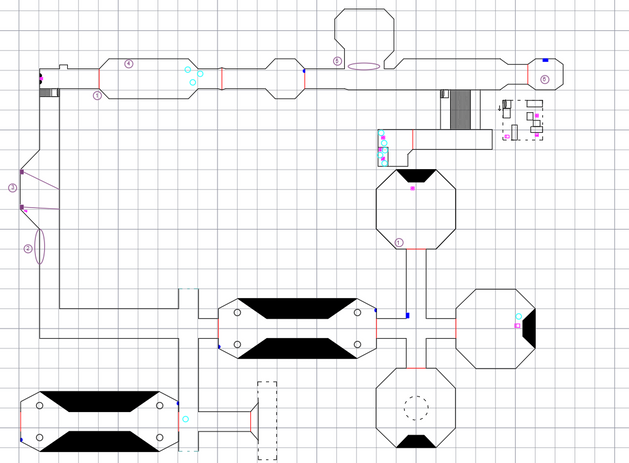The image size is (629, 463).
Task: Select the lower purple square on the left wall
Action: click(22, 207)
